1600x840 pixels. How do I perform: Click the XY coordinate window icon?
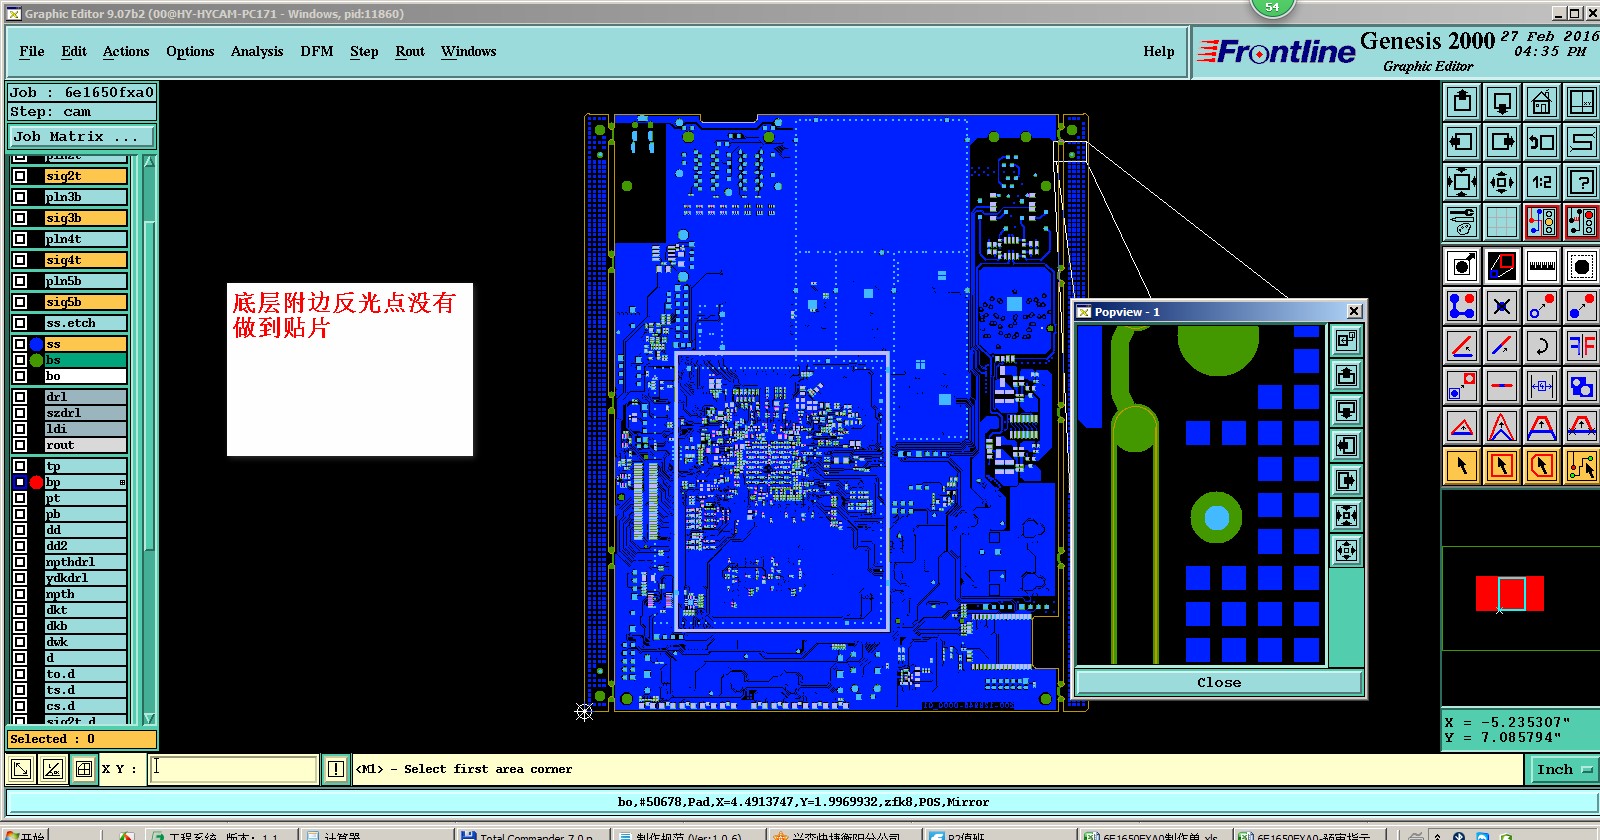[x=1582, y=102]
